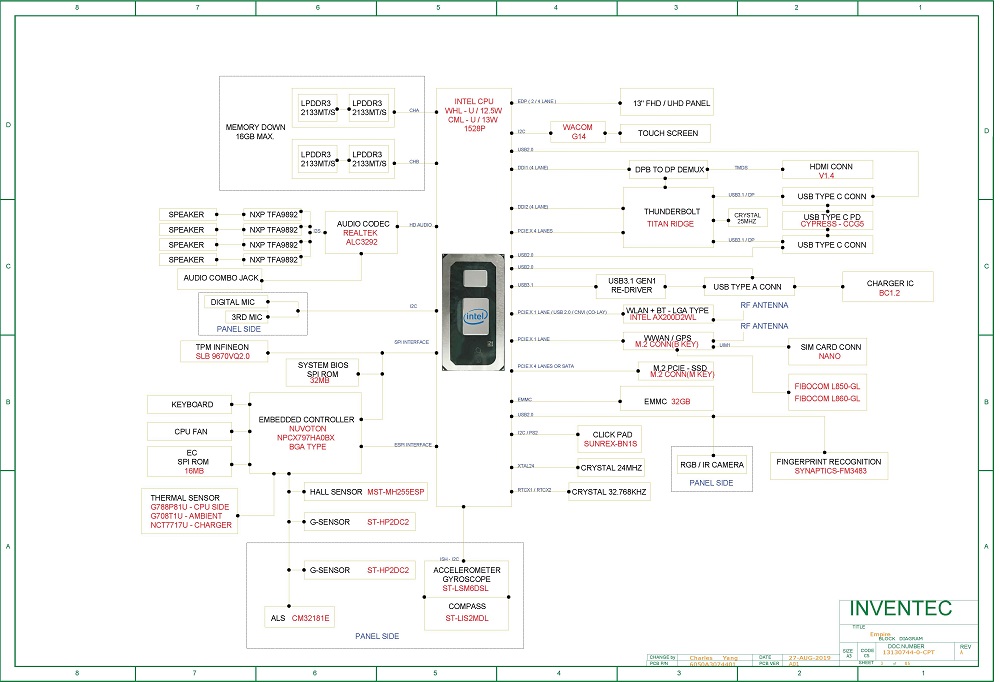
Task: Click the "WACOM G14" block
Action: click(578, 132)
